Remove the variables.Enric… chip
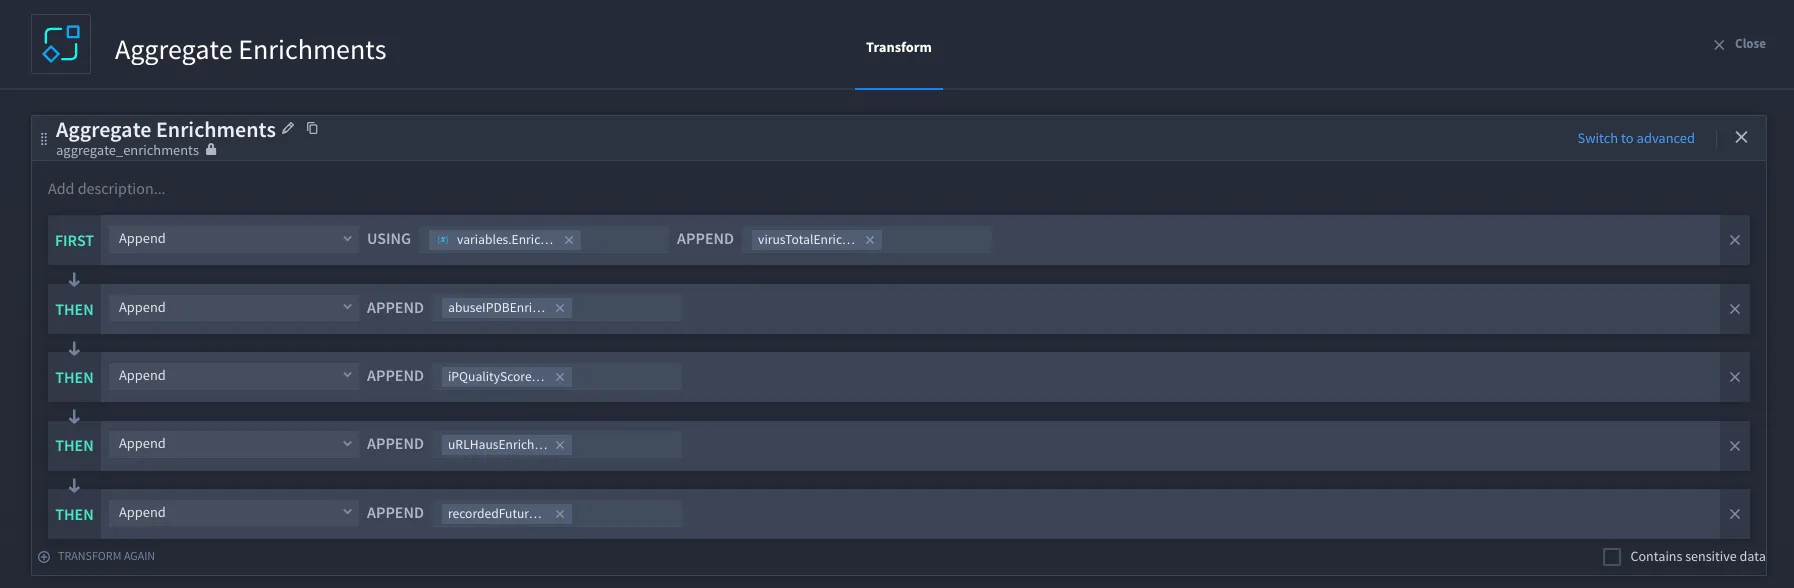1794x588 pixels. (x=569, y=240)
